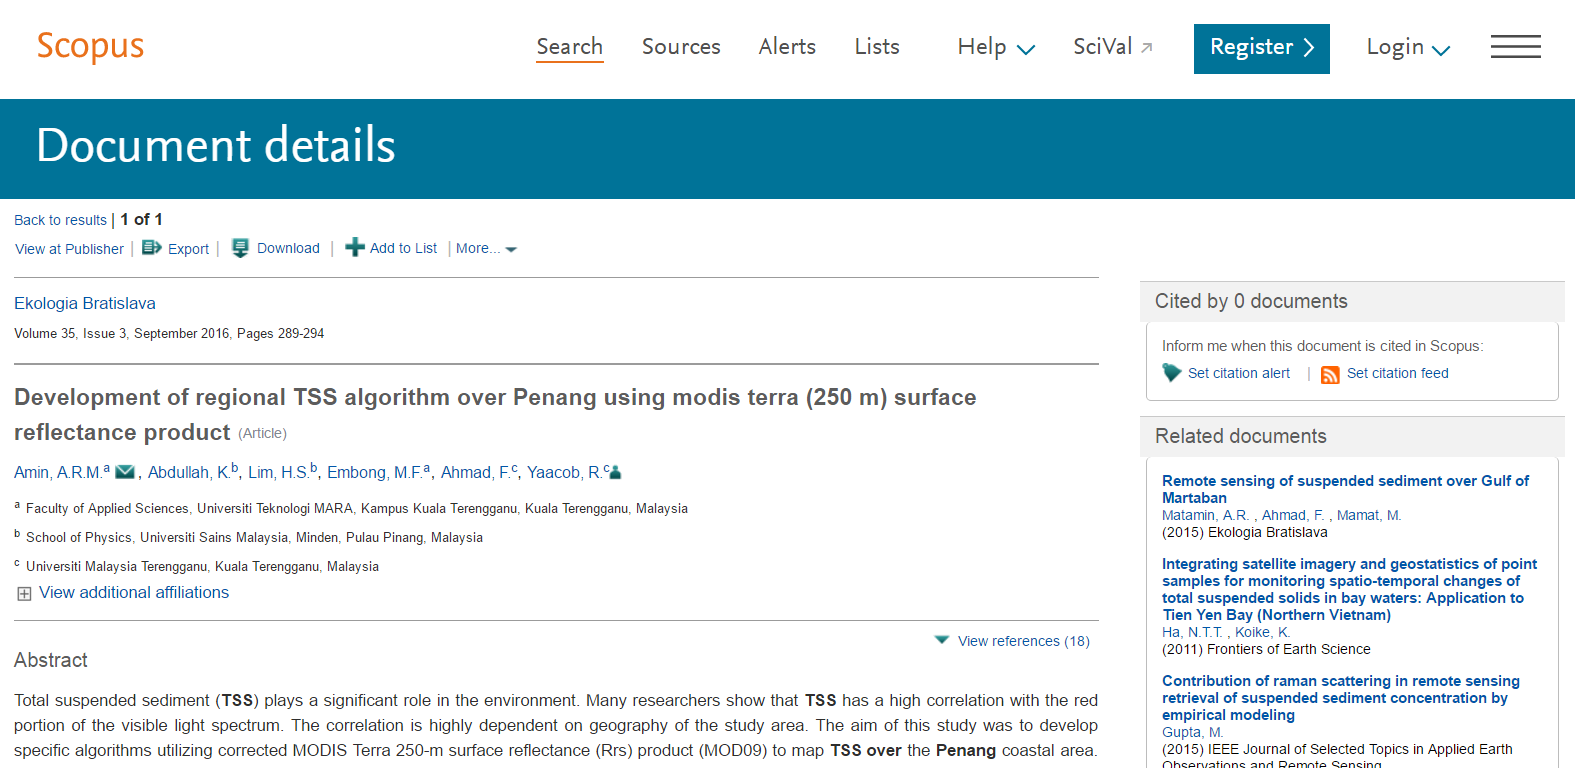Click View at Publisher link
Image resolution: width=1575 pixels, height=768 pixels.
(69, 249)
